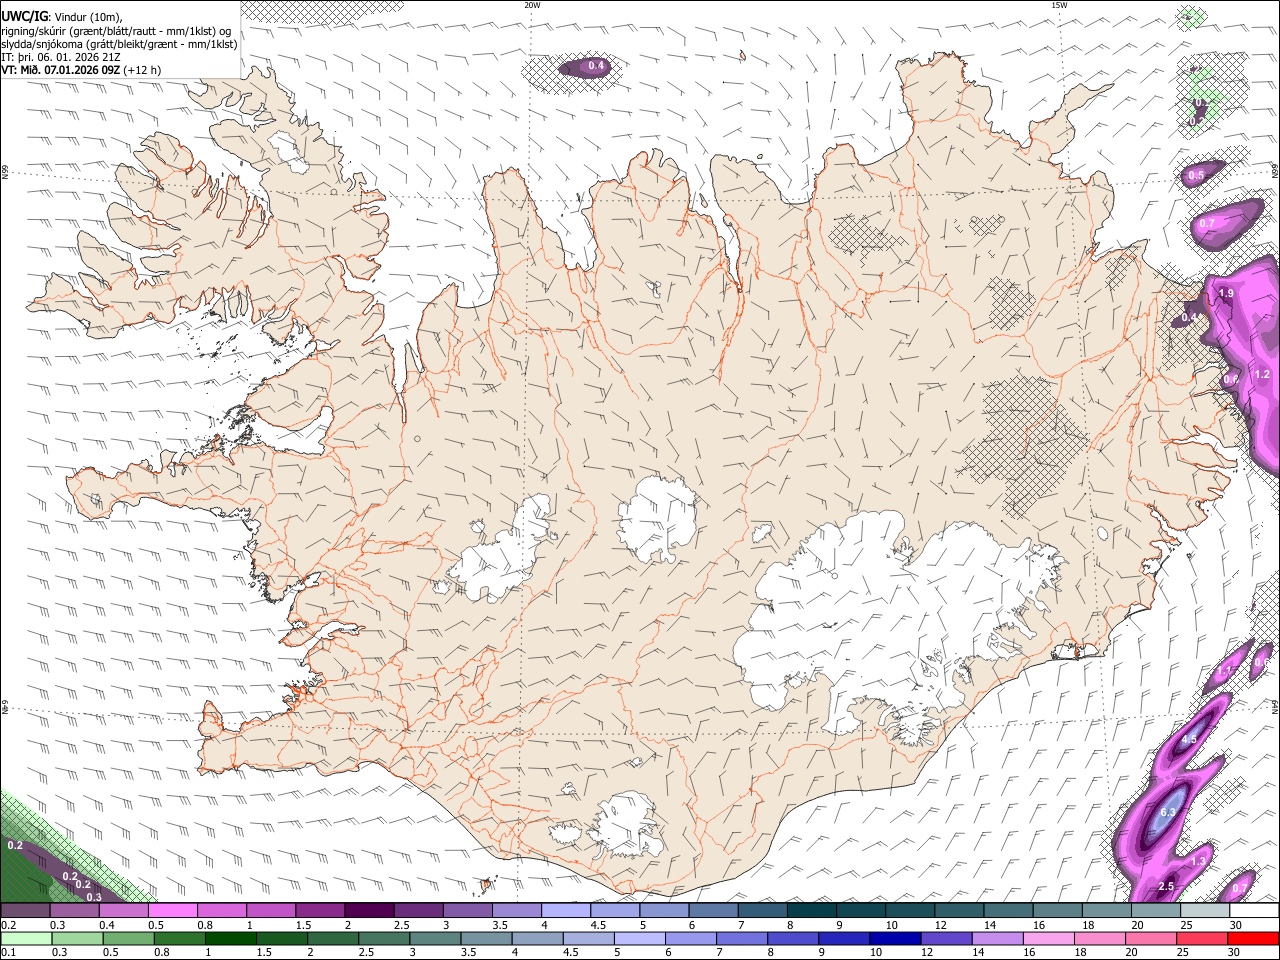Click the 1.3 value below the 6.3 maximum

[x=1200, y=860]
